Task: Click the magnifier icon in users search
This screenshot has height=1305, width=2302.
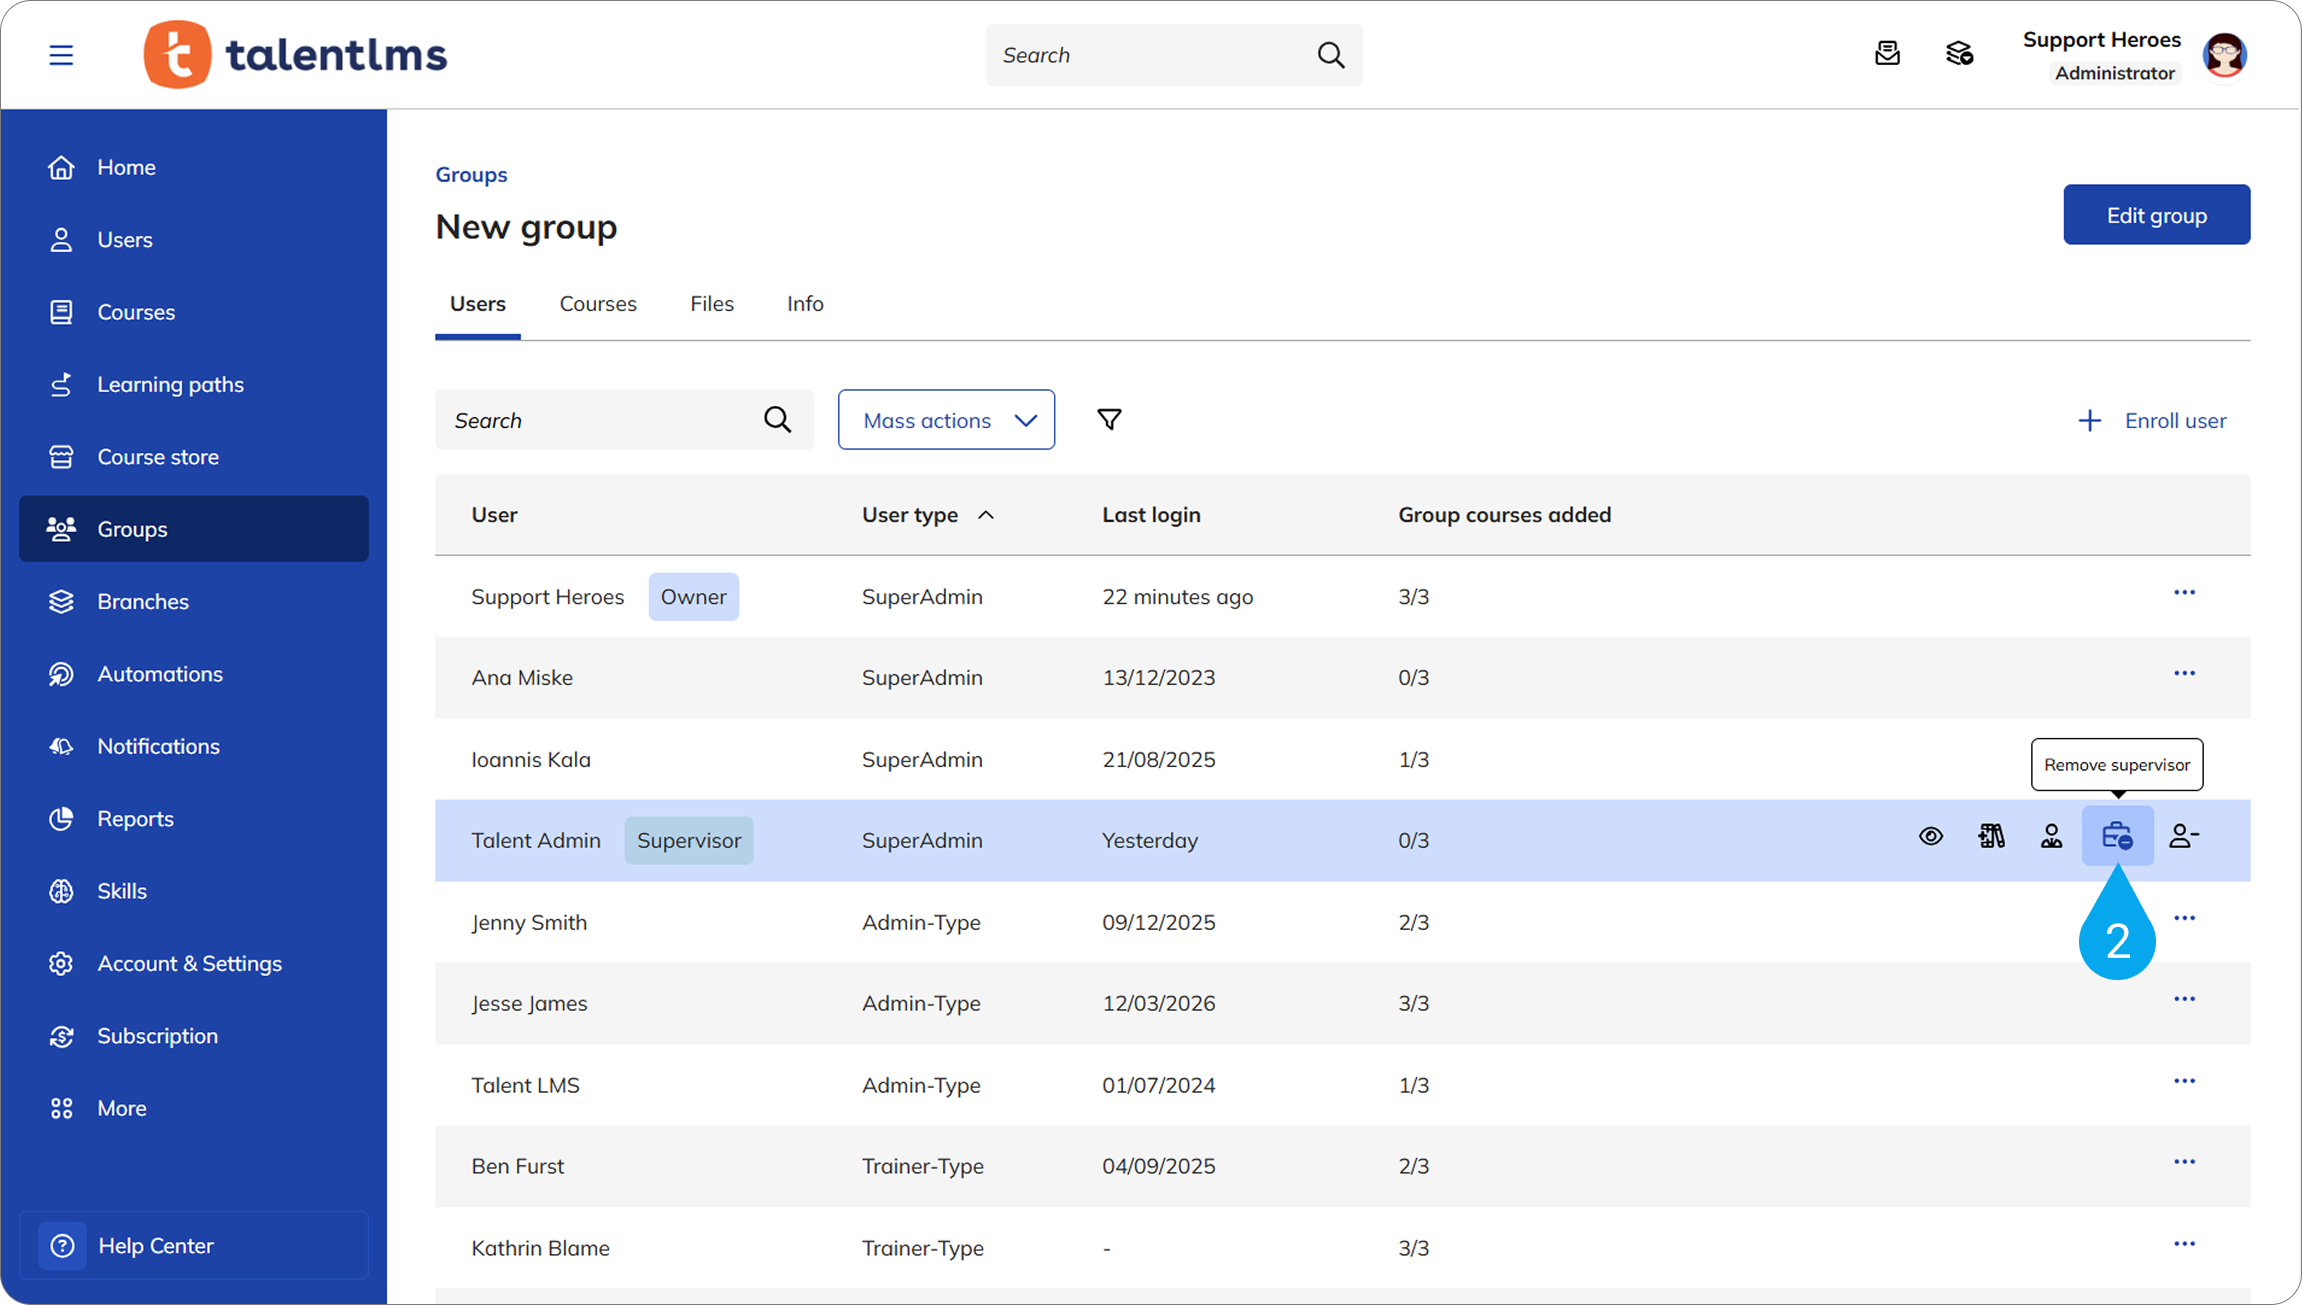Action: pos(777,420)
